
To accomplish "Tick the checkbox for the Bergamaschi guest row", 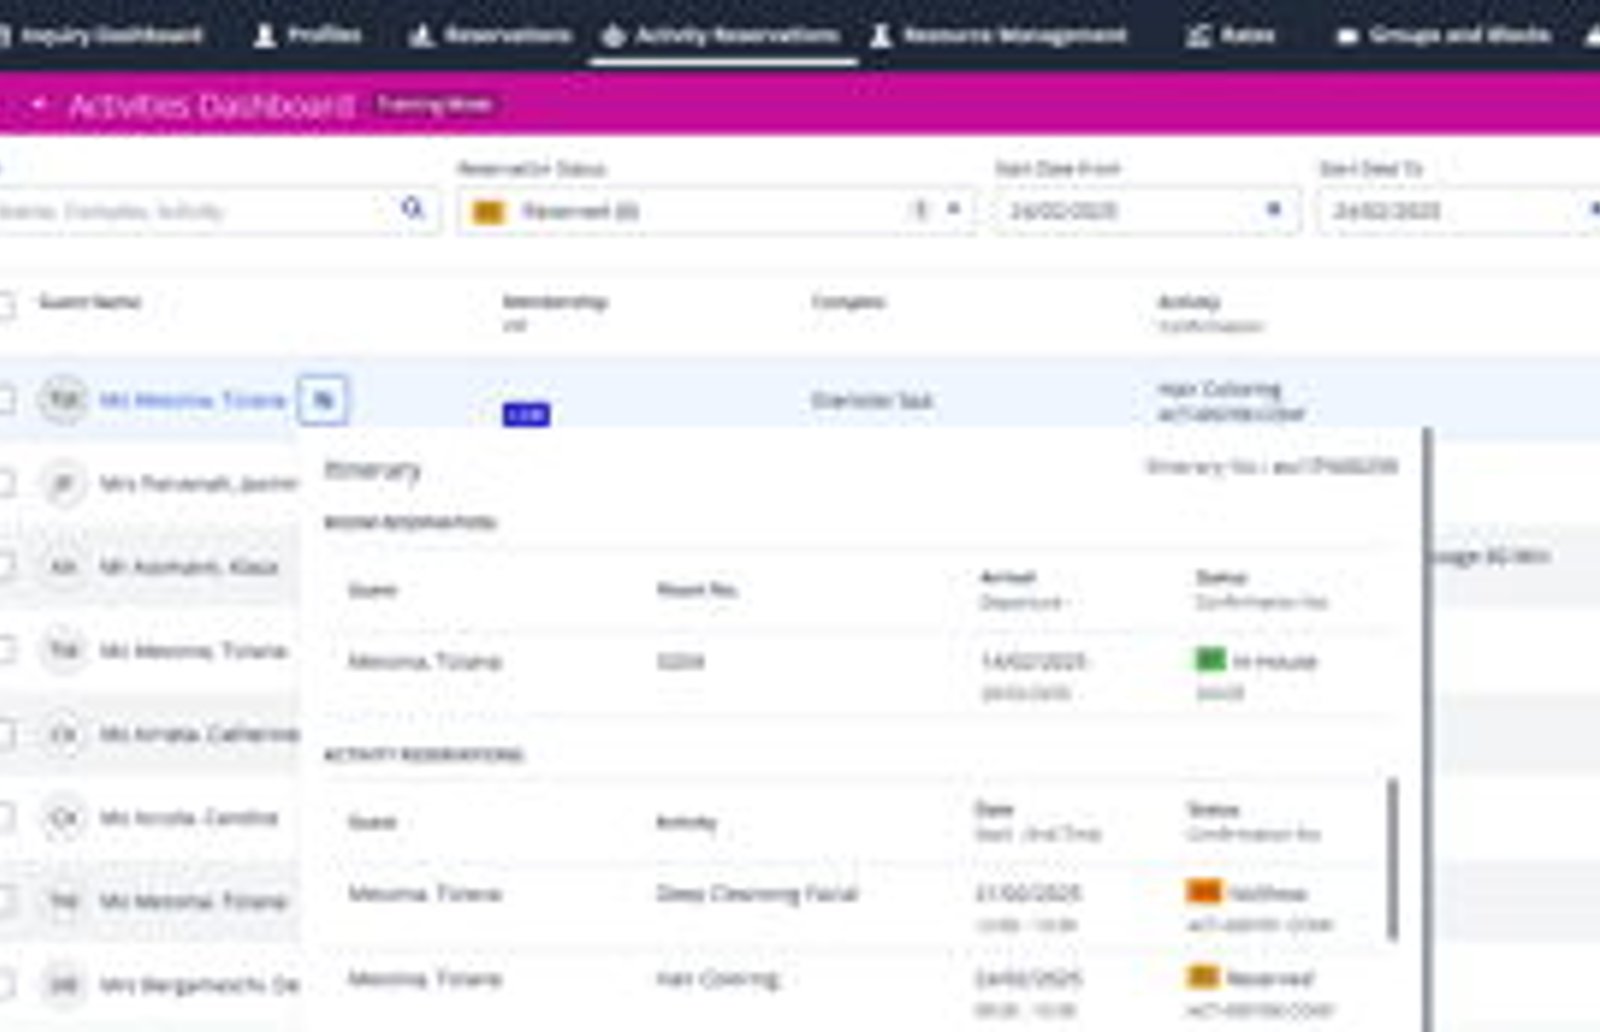I will pos(6,985).
